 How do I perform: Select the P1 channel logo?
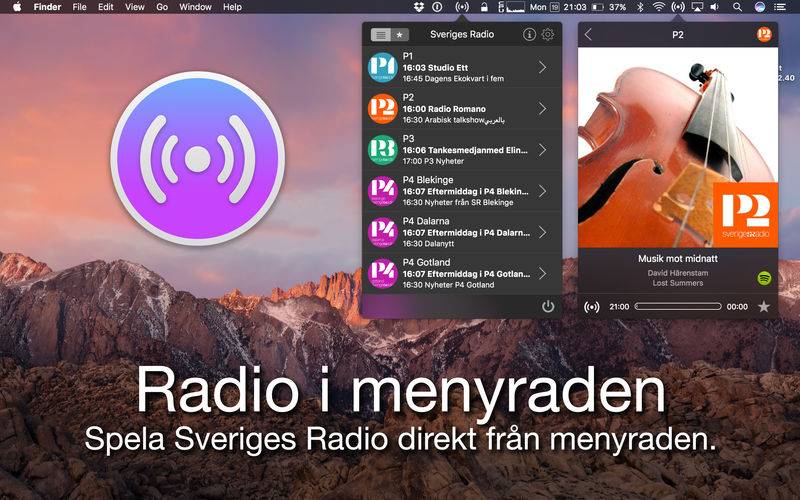point(383,67)
